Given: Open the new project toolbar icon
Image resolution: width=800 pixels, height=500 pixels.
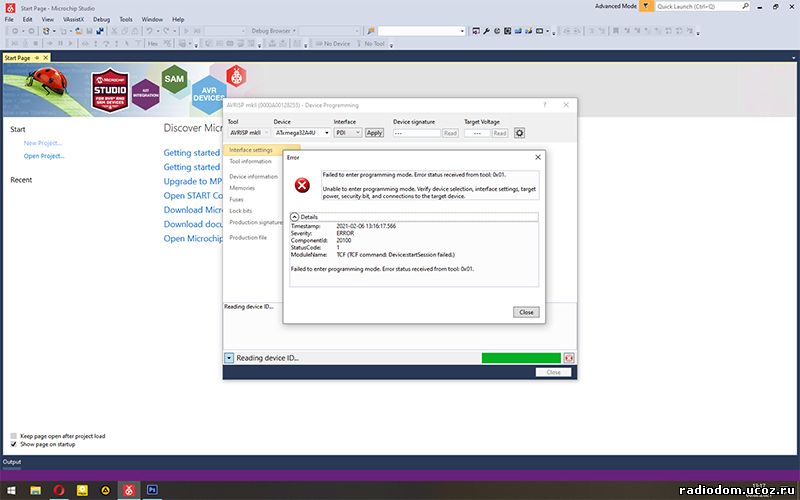Looking at the screenshot, I should pos(46,31).
